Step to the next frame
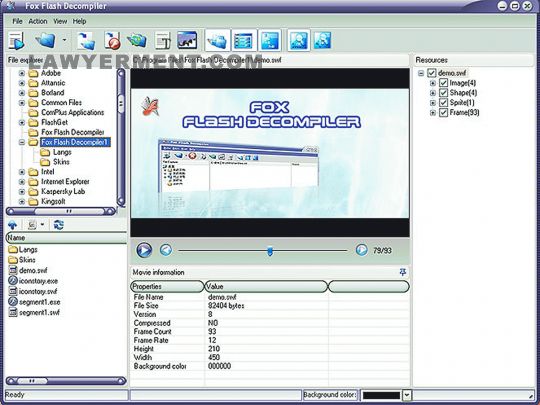Screen dimensions: 540x405 click(x=361, y=250)
